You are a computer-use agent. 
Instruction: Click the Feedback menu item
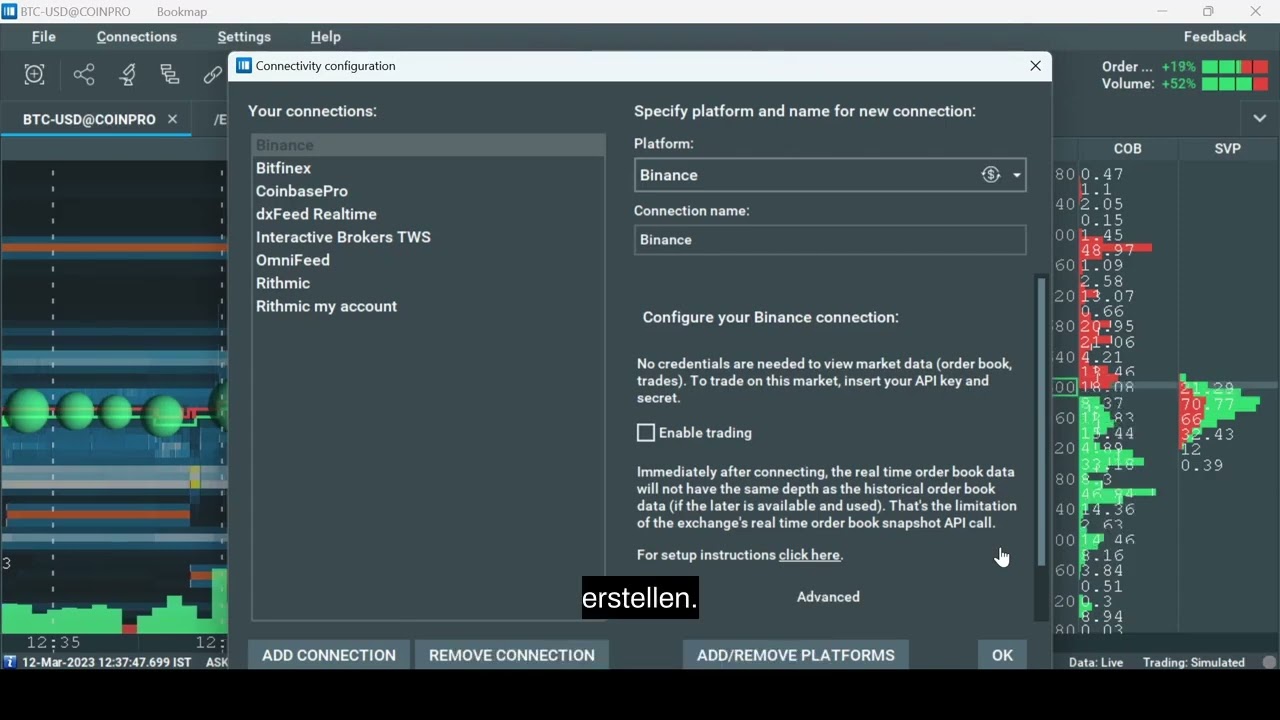1215,37
